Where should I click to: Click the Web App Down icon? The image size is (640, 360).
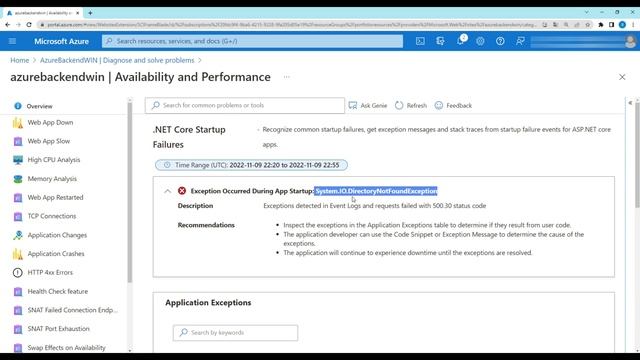click(x=18, y=122)
